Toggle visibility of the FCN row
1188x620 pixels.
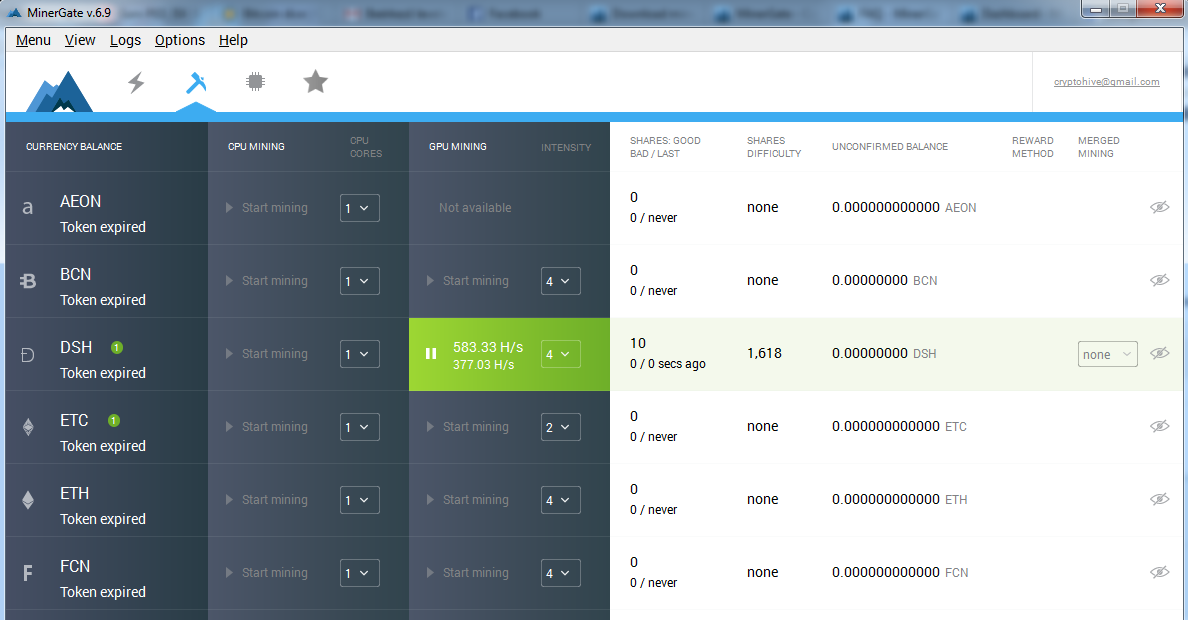(1159, 572)
